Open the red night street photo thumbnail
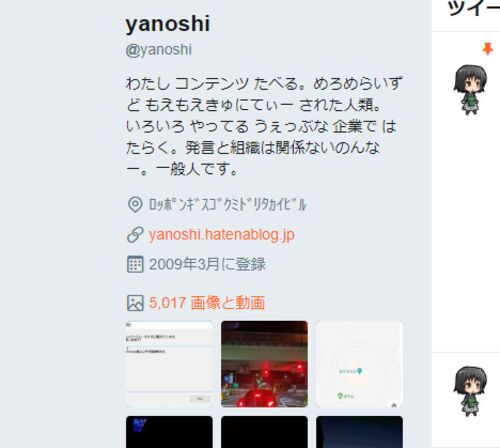The image size is (500, 448). (264, 364)
